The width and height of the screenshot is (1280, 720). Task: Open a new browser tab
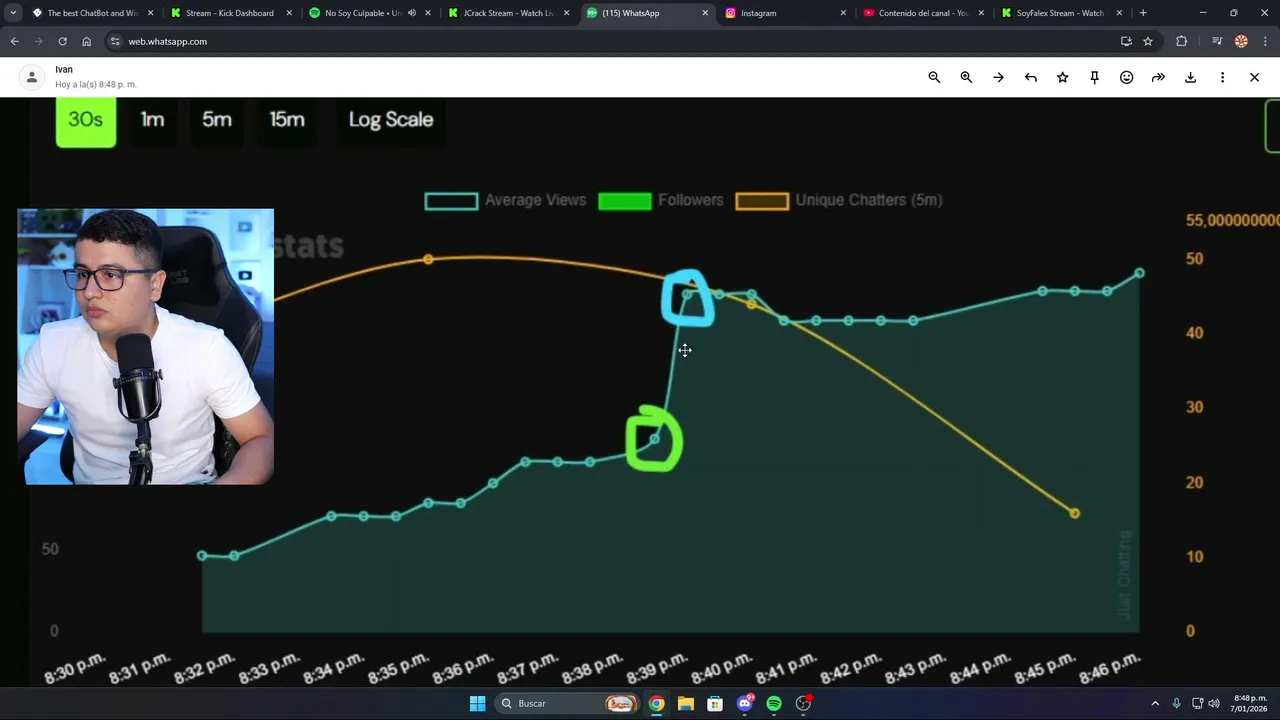click(1143, 13)
